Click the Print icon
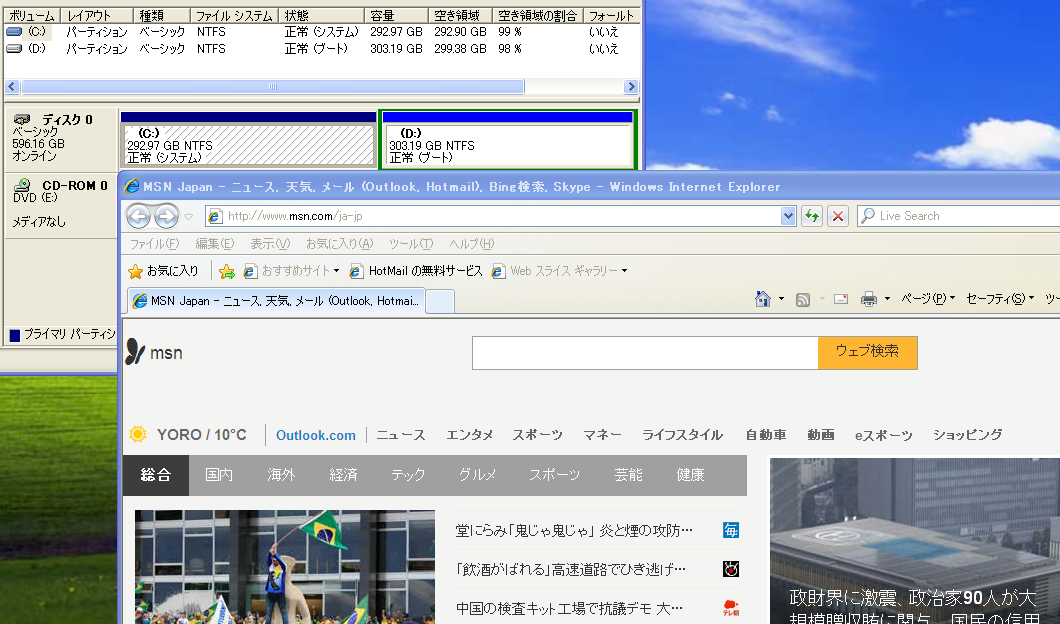Image resolution: width=1060 pixels, height=624 pixels. [869, 299]
